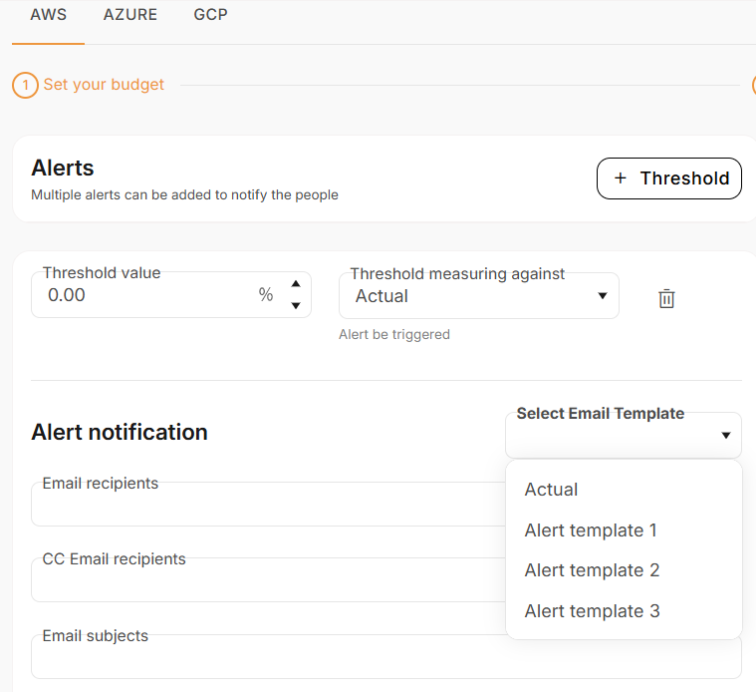Click the Set your budget step
756x692 pixels.
[104, 85]
